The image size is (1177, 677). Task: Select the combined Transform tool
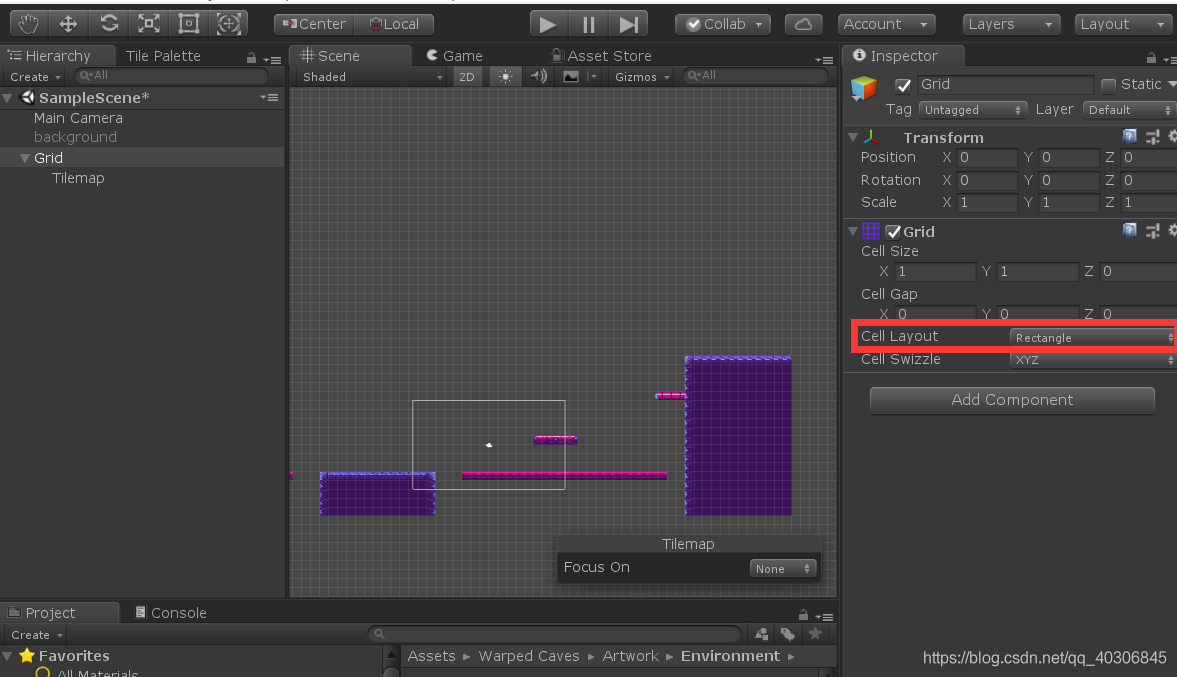(x=229, y=24)
